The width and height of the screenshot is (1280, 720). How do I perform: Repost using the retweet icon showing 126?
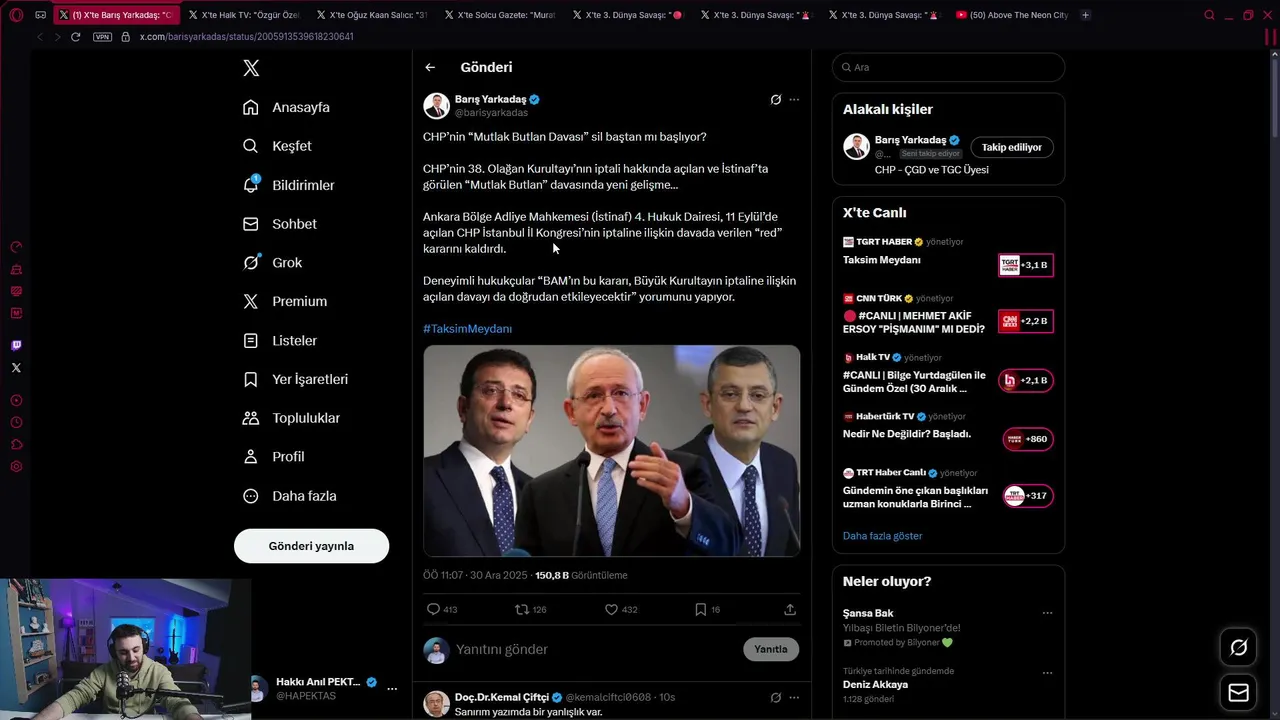coord(521,609)
